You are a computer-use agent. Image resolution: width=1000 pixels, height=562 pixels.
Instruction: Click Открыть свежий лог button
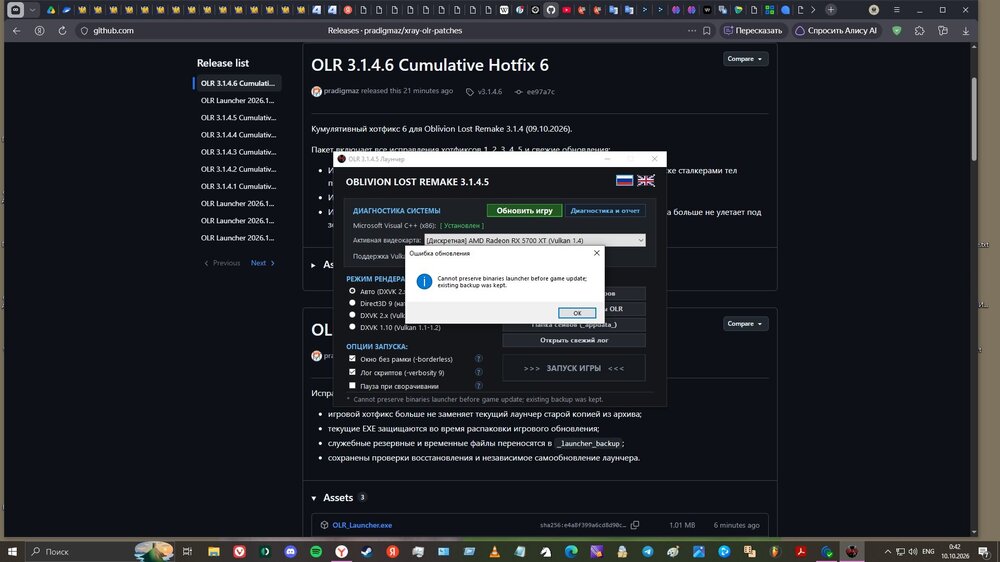(574, 340)
